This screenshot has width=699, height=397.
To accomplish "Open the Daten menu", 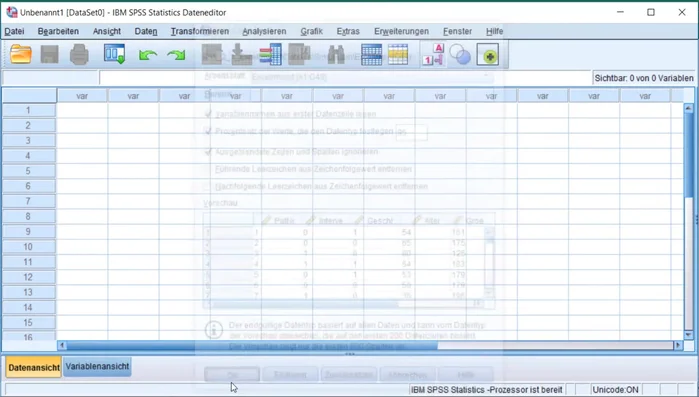I will [x=146, y=31].
